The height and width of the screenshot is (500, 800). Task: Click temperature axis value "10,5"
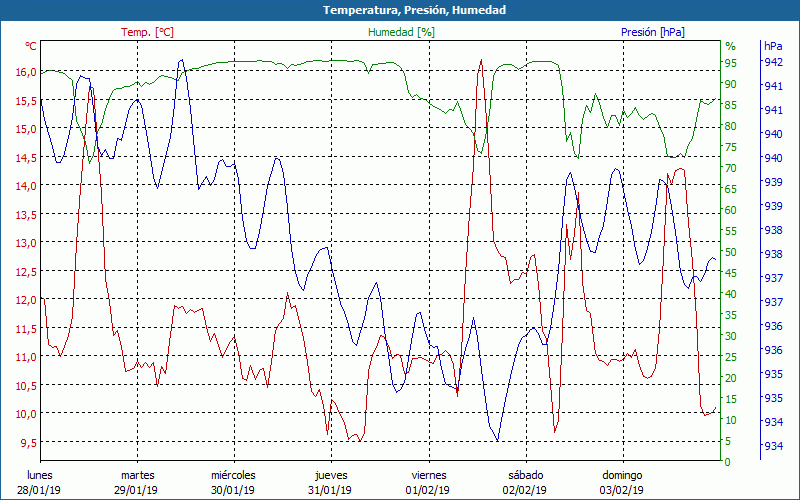coord(27,385)
